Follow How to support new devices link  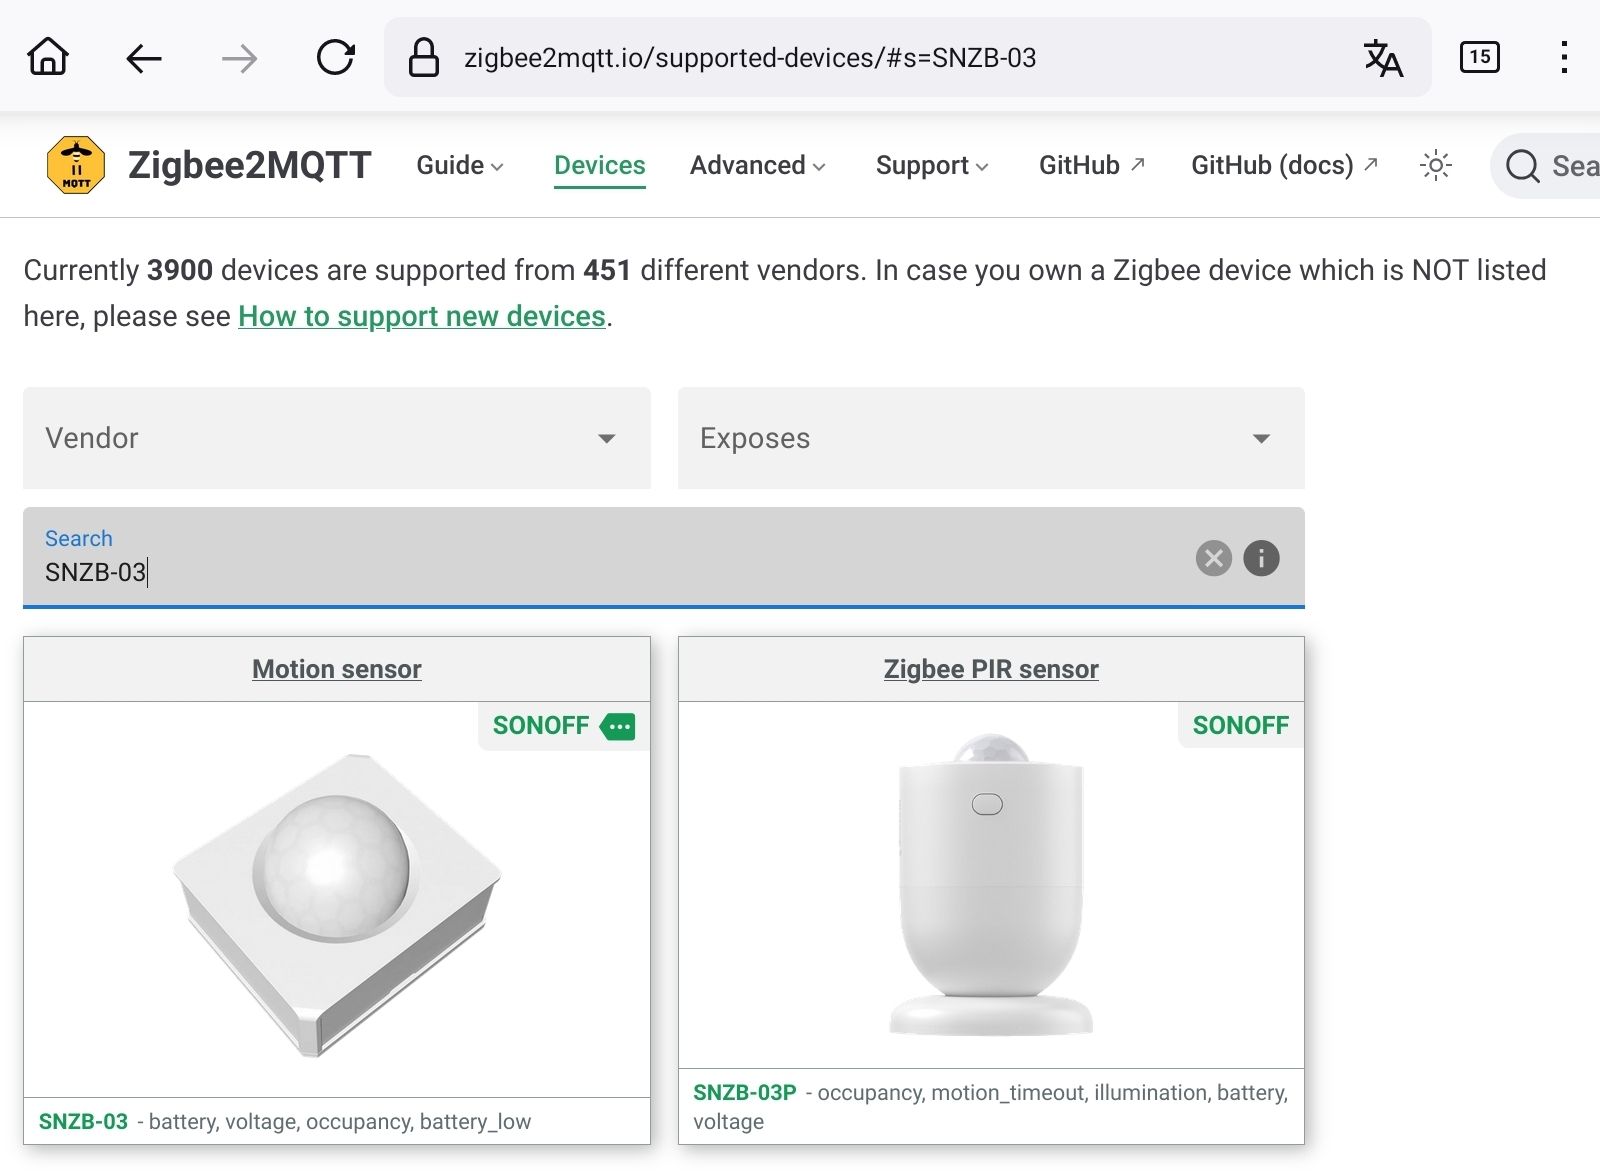coord(422,316)
